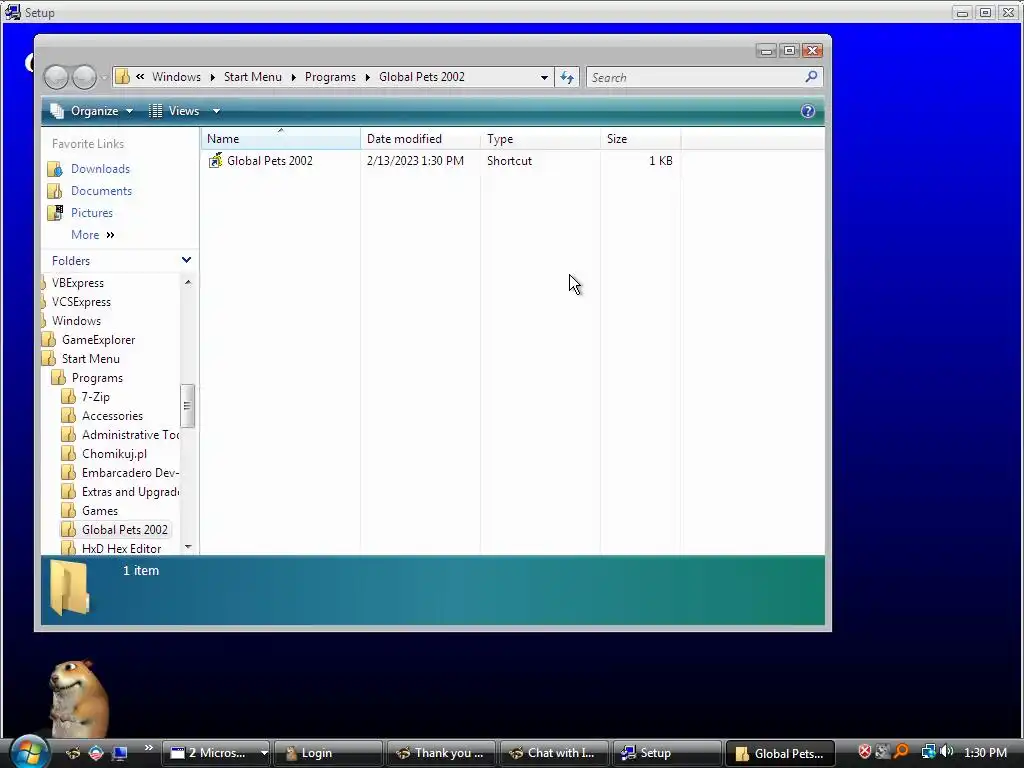Select GameExplorer folder in tree

pos(98,340)
